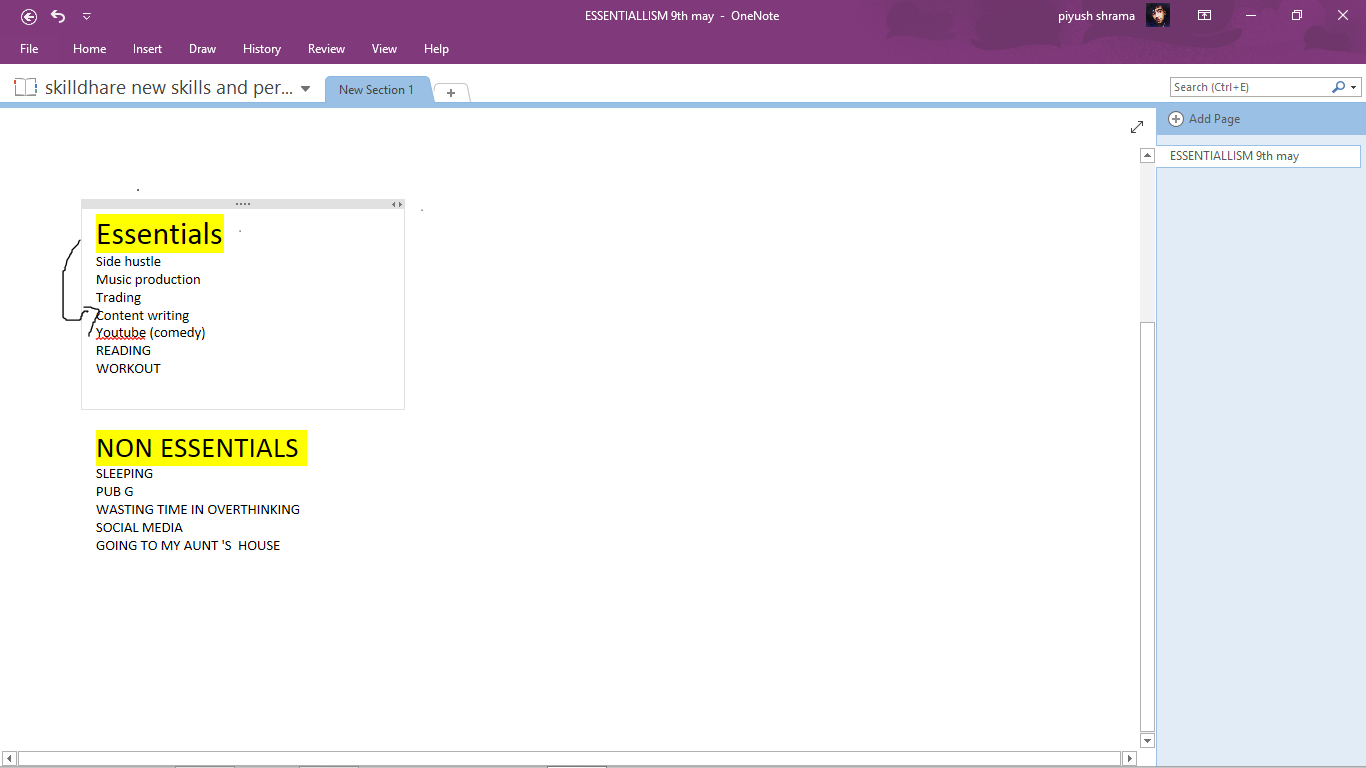The height and width of the screenshot is (768, 1366).
Task: Switch to the View ribbon tab
Action: (x=384, y=49)
